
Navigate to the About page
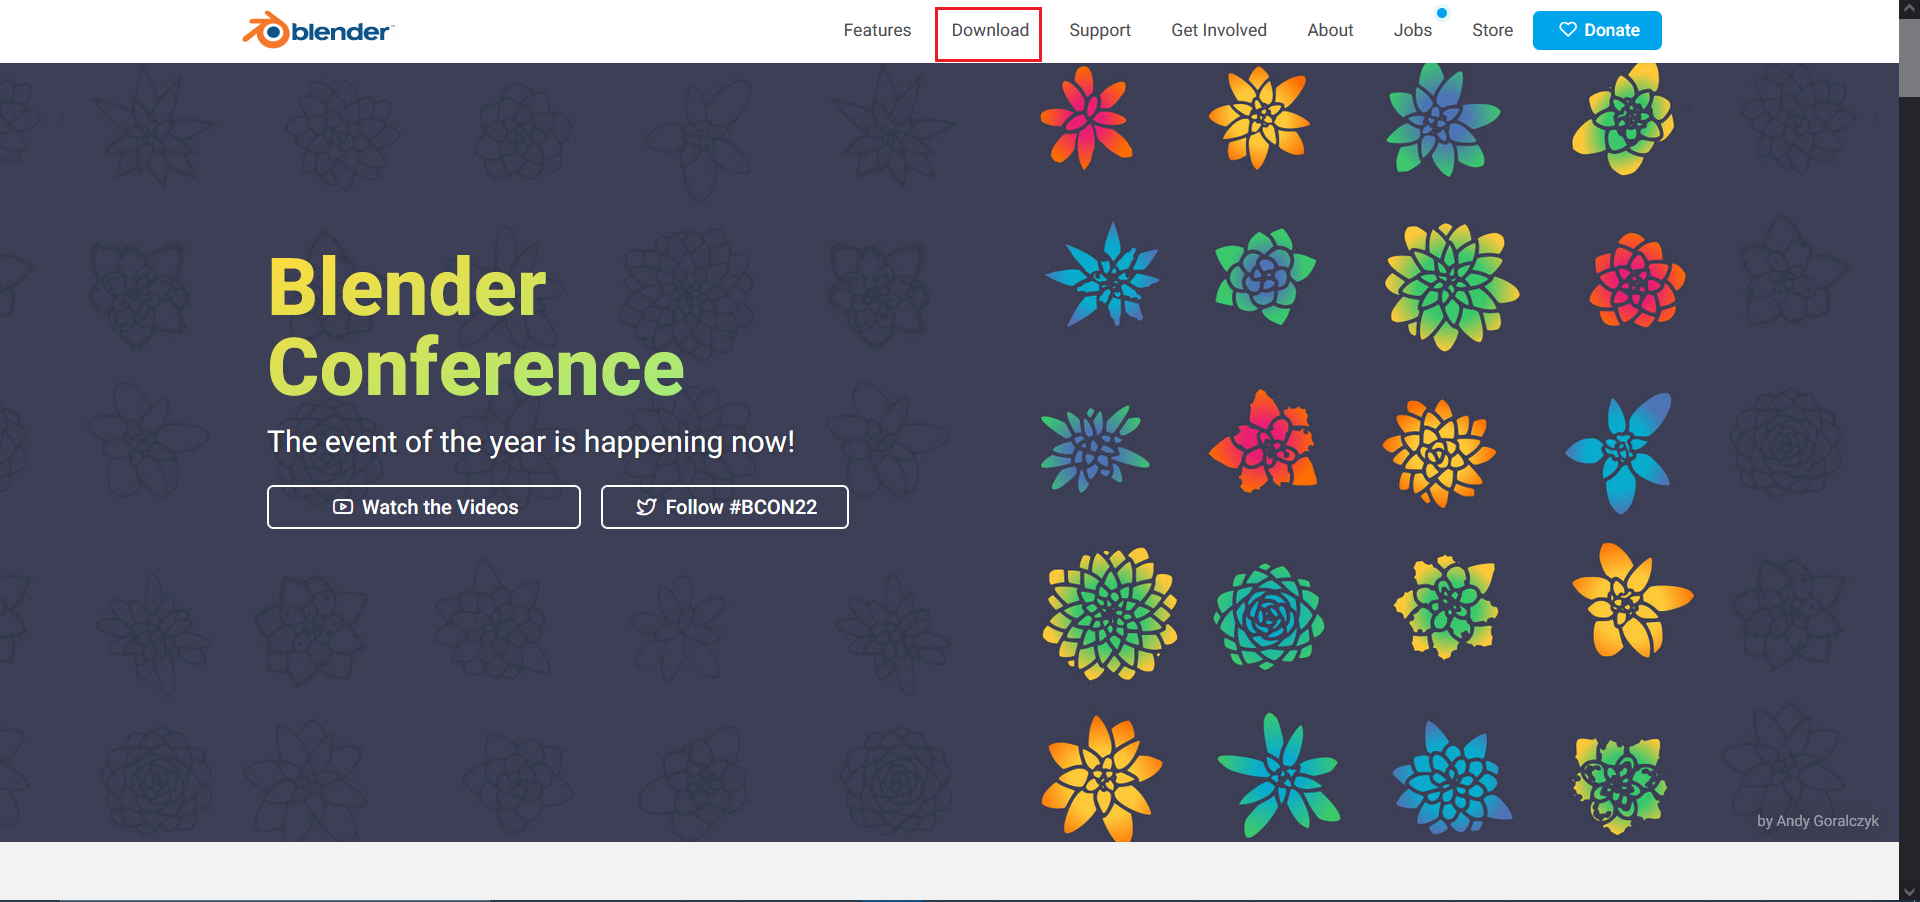pyautogui.click(x=1329, y=30)
